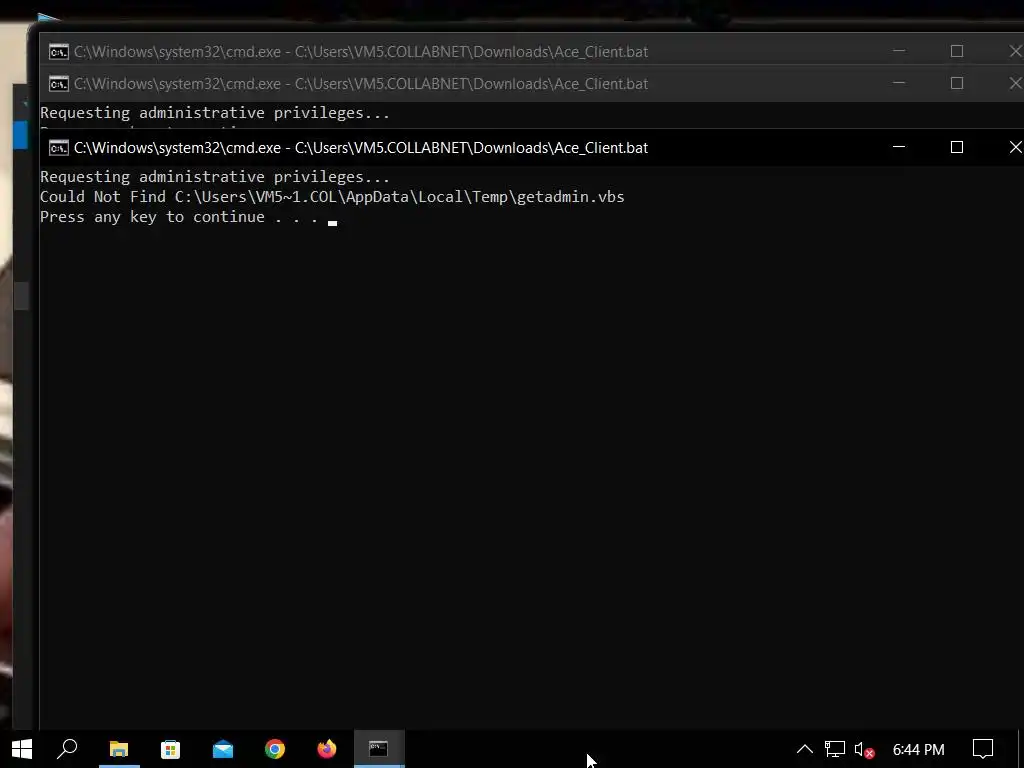Open Mail app from taskbar
Screen dimensions: 1024x768
point(223,749)
